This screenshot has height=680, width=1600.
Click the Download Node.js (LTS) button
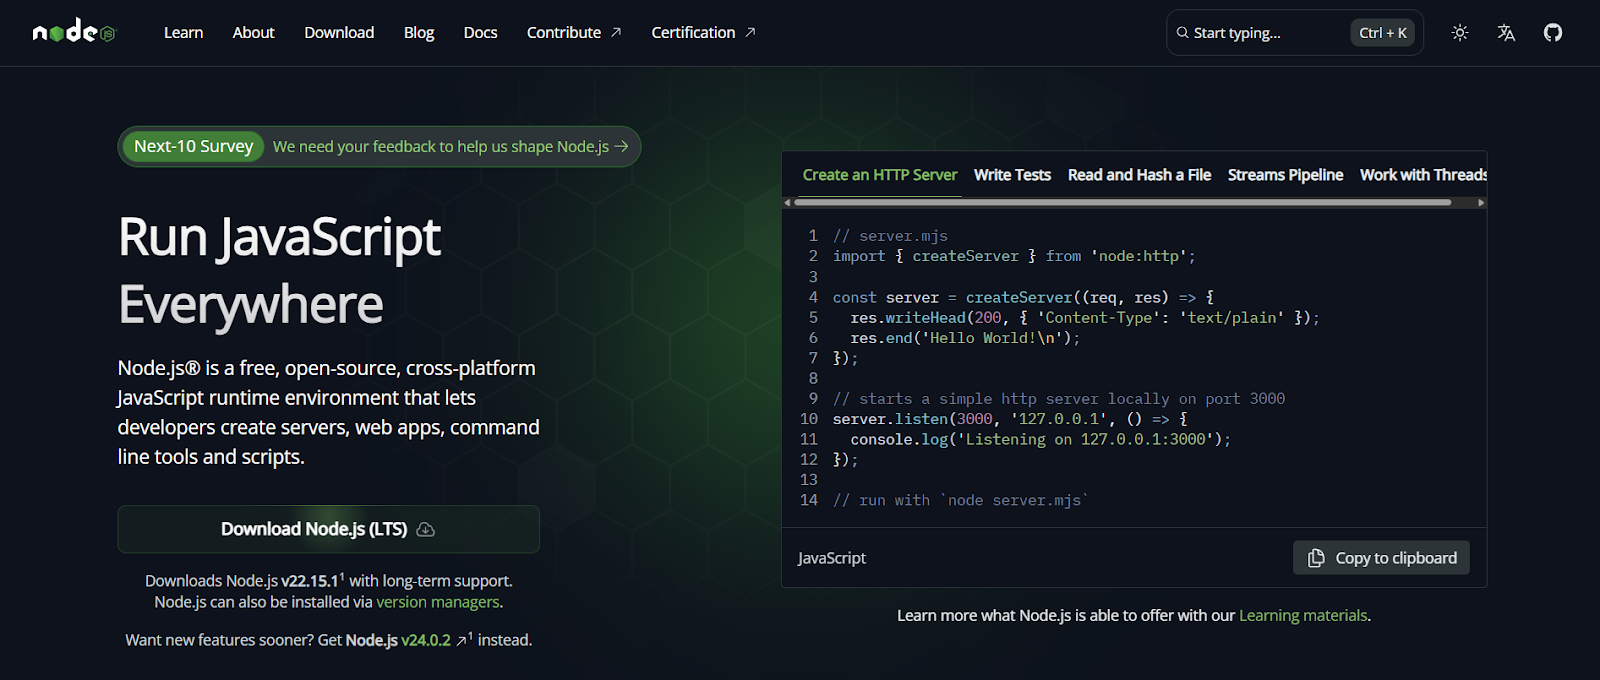point(328,529)
